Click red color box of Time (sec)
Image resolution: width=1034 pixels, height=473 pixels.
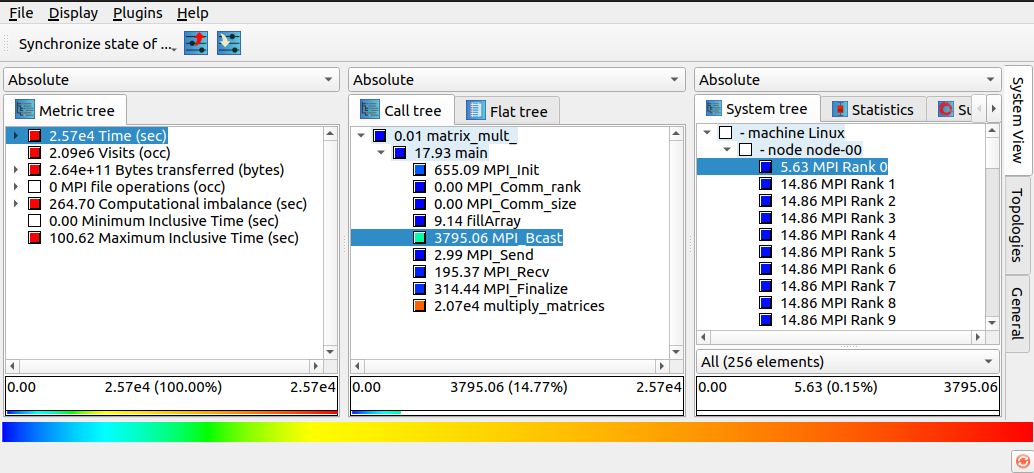coord(35,136)
